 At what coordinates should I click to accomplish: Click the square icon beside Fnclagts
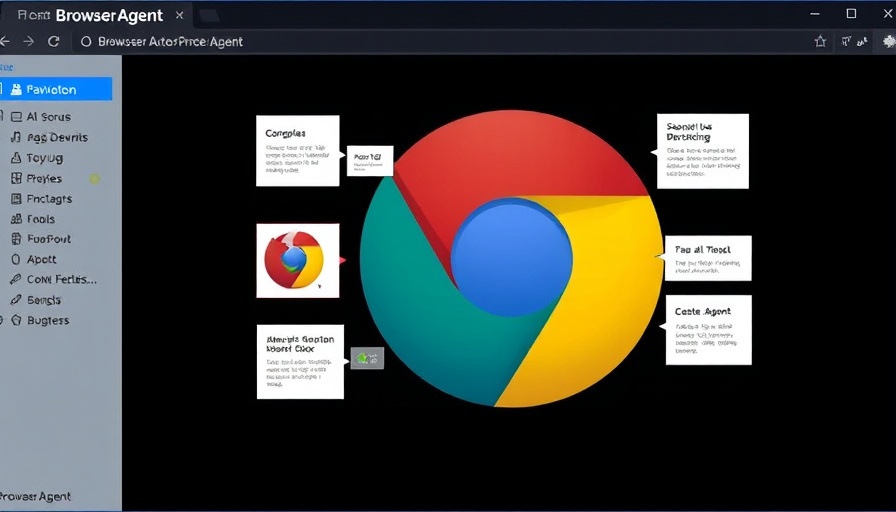[16, 199]
